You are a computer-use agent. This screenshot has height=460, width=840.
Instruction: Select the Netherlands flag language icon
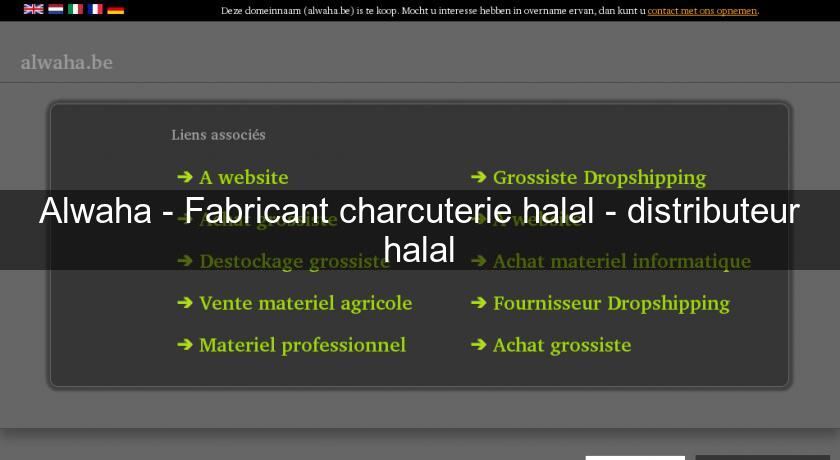click(56, 9)
